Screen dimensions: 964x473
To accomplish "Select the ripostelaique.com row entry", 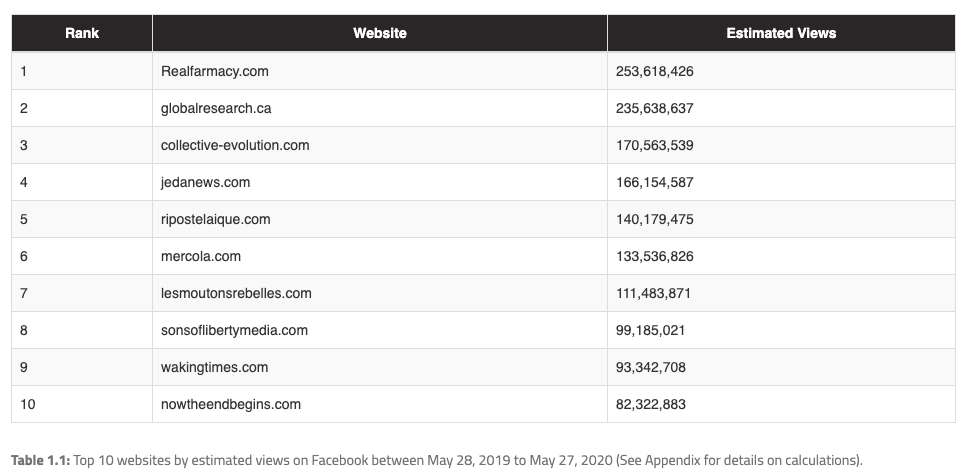I will pos(215,219).
